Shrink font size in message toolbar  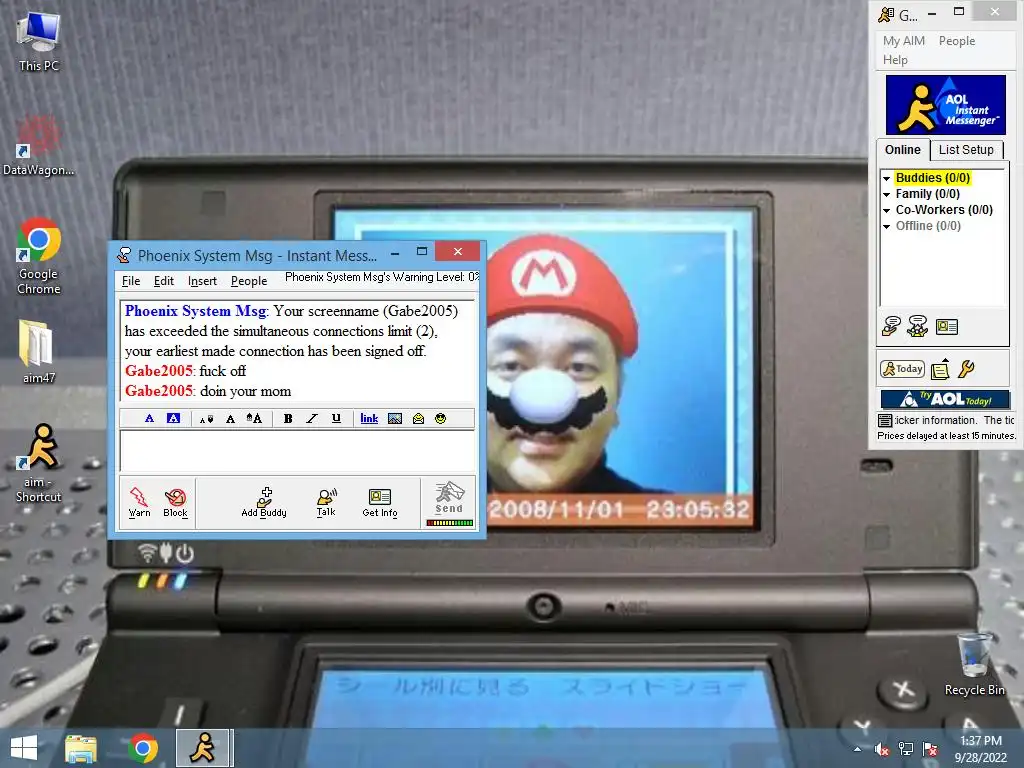[206, 419]
